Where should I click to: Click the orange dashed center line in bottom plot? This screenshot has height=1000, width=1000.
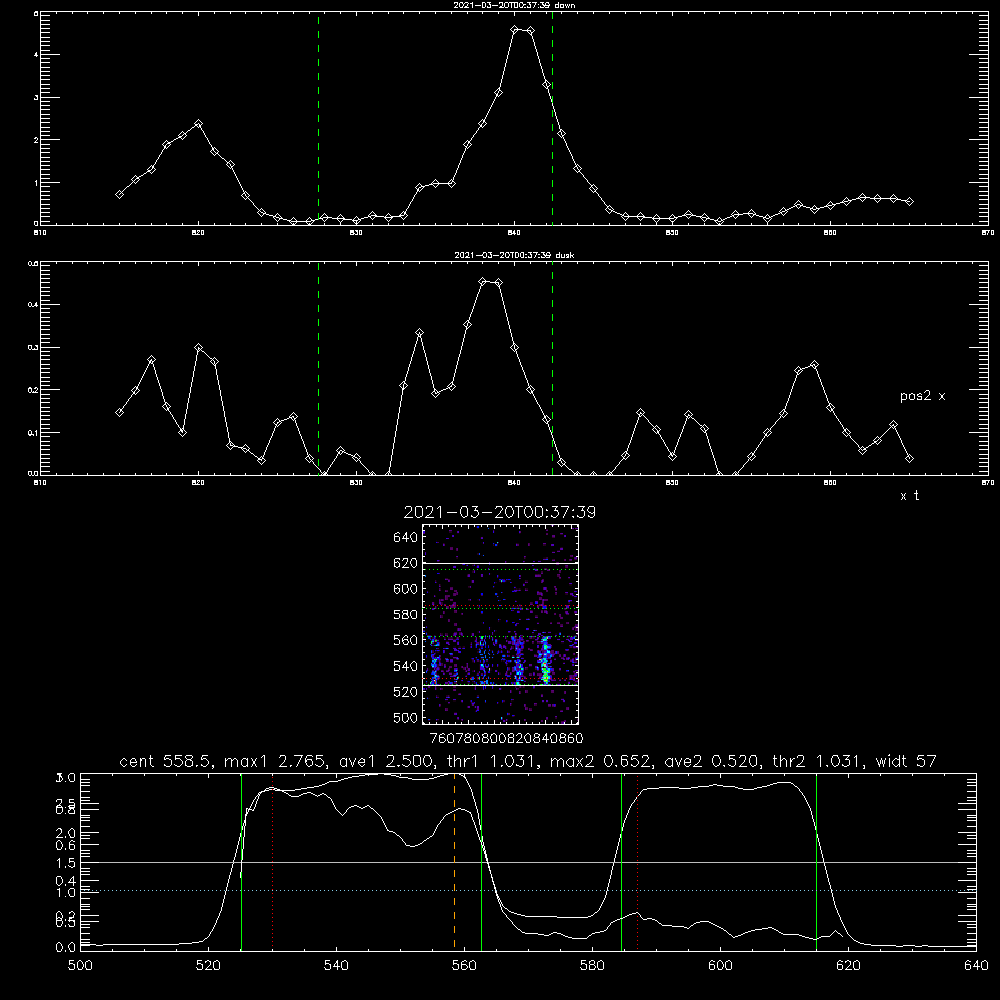click(454, 861)
